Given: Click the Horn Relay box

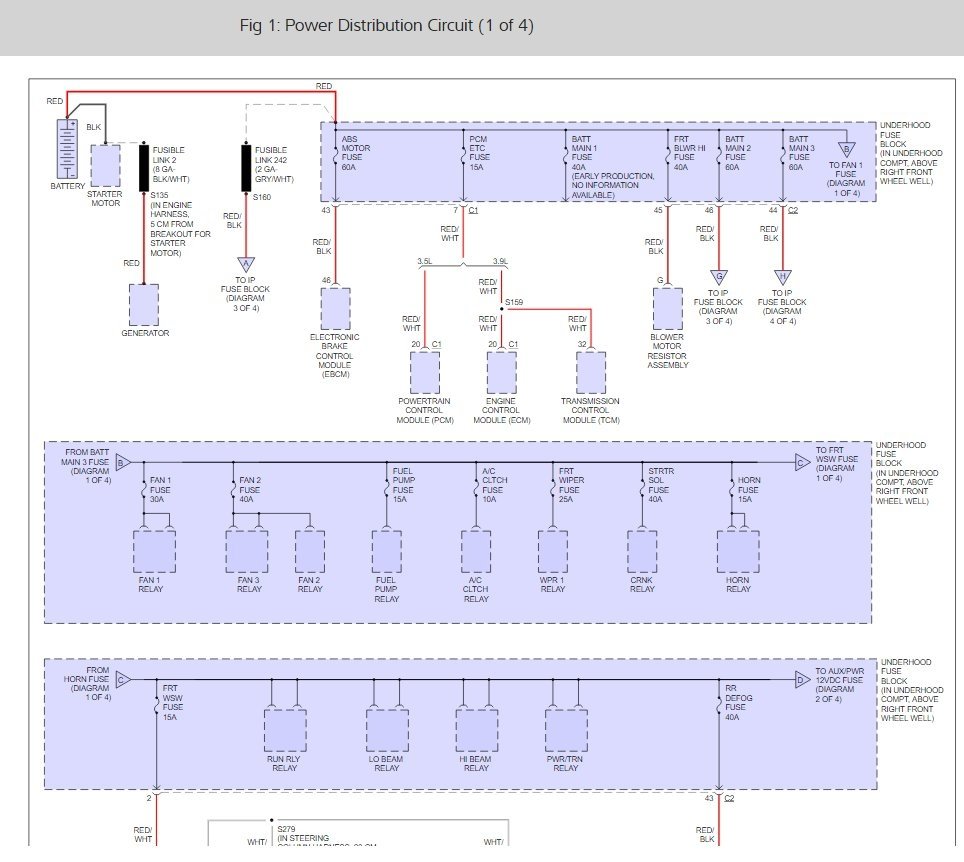Looking at the screenshot, I should coord(738,552).
